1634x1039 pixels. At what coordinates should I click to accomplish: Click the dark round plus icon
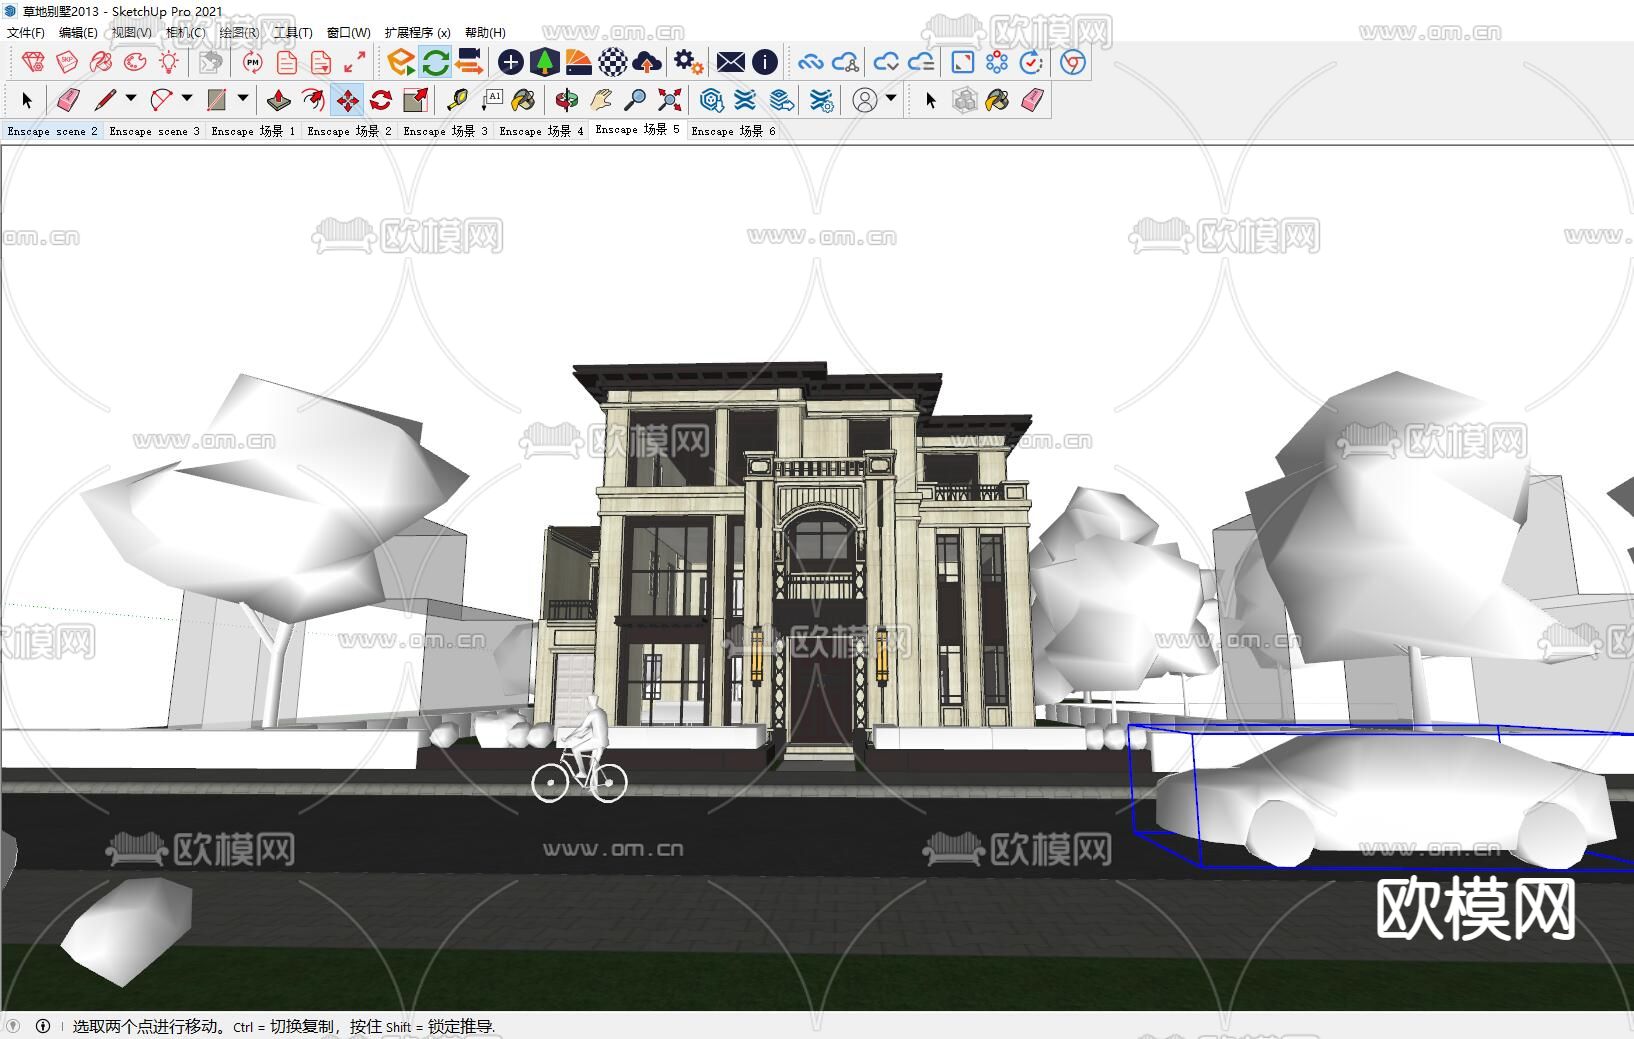511,62
